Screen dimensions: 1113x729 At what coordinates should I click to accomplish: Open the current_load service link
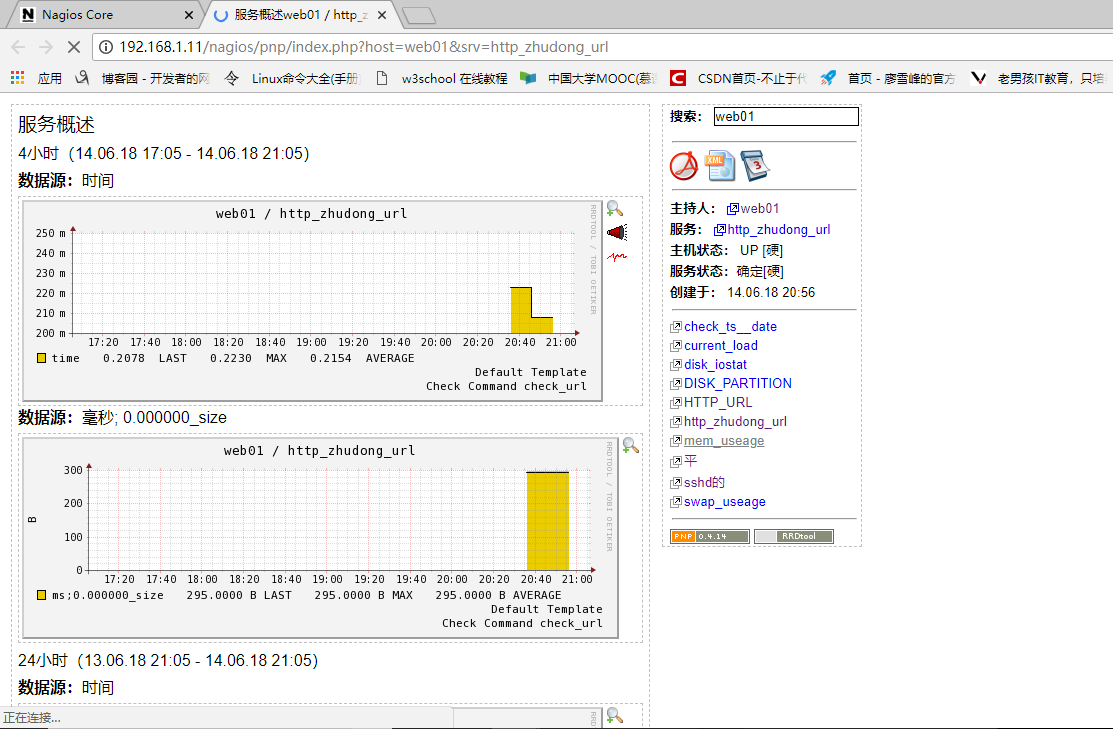721,346
